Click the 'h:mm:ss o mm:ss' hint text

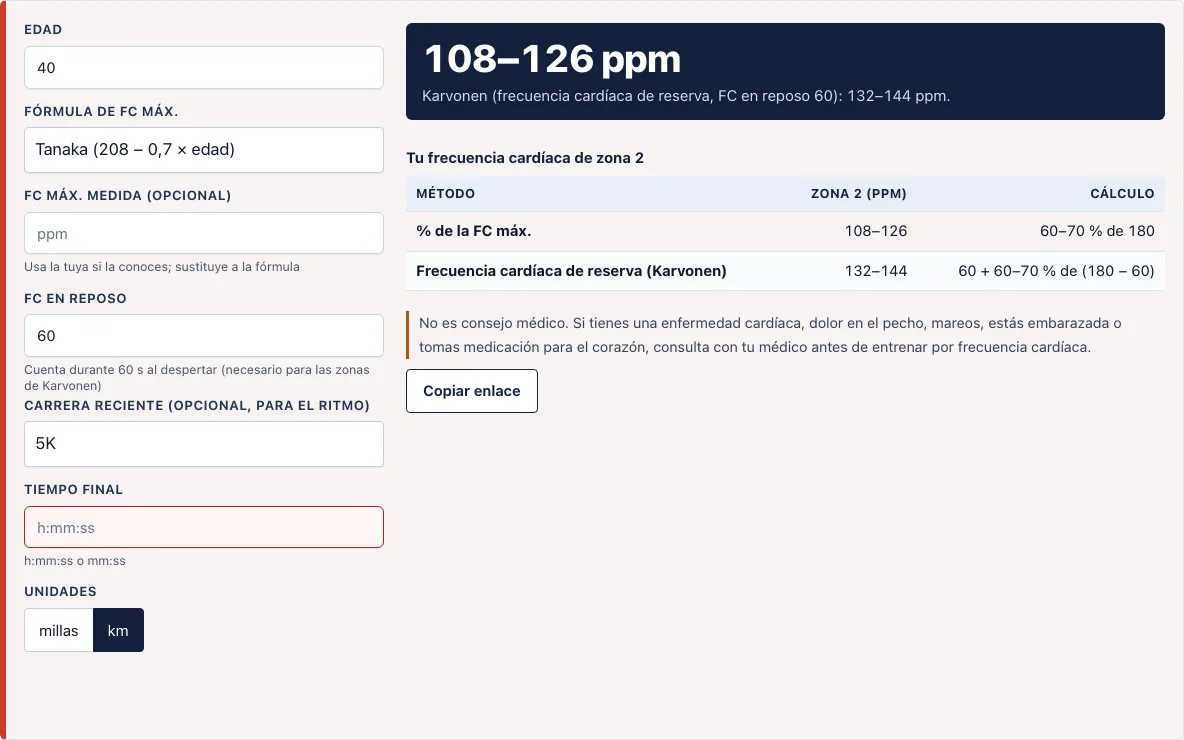(75, 561)
